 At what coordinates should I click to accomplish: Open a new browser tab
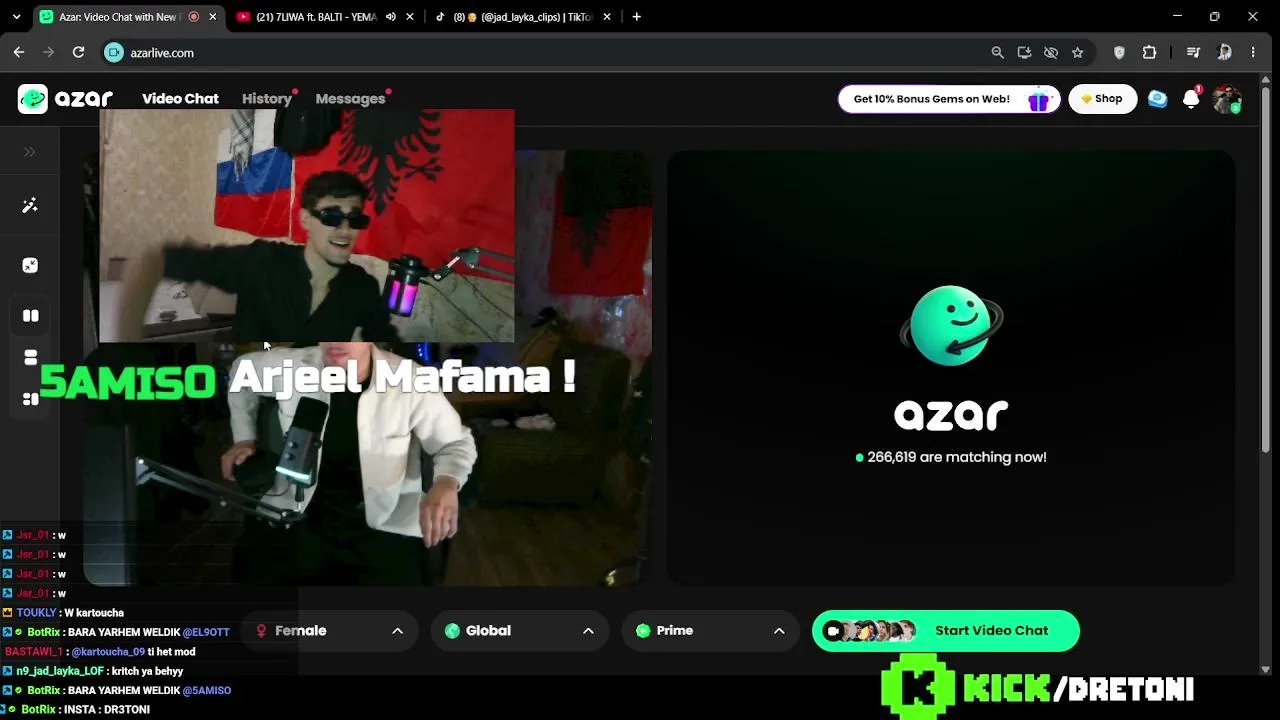click(636, 17)
